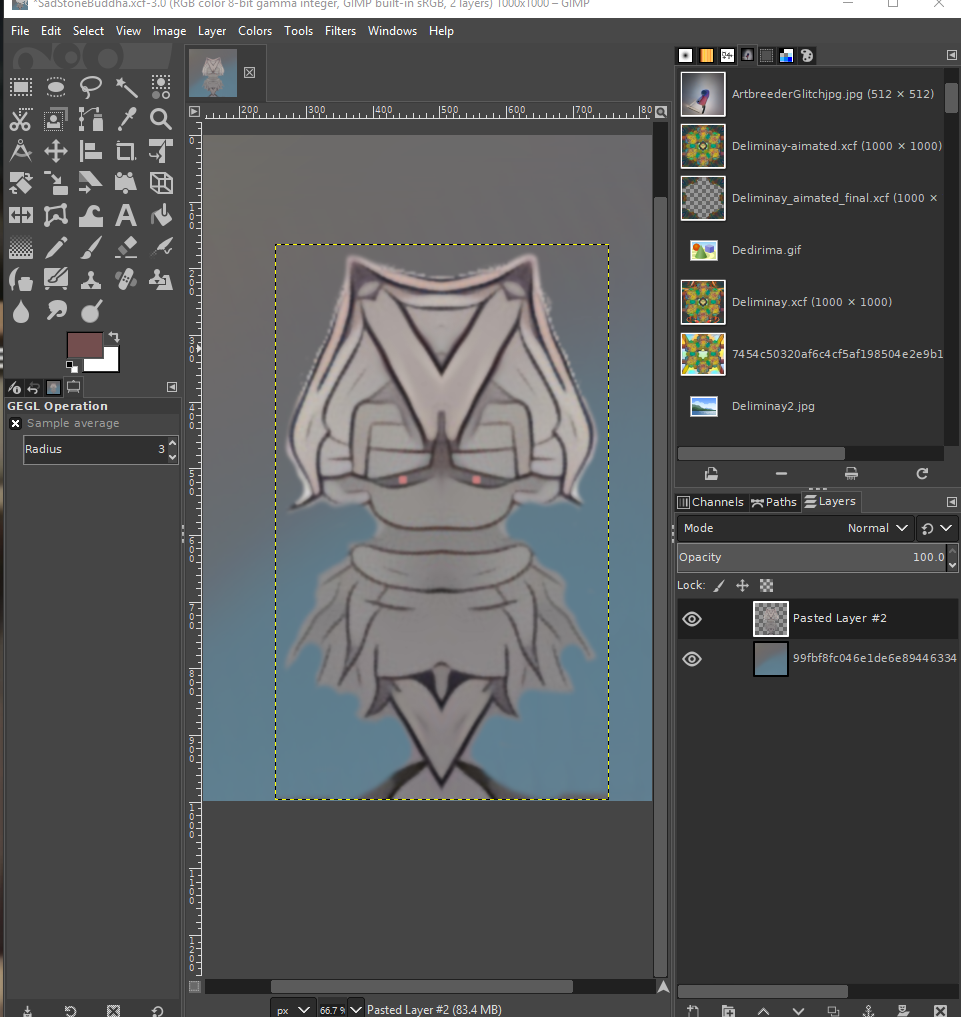This screenshot has height=1017, width=961.
Task: Pick the Heal bandage tool
Action: pos(126,280)
